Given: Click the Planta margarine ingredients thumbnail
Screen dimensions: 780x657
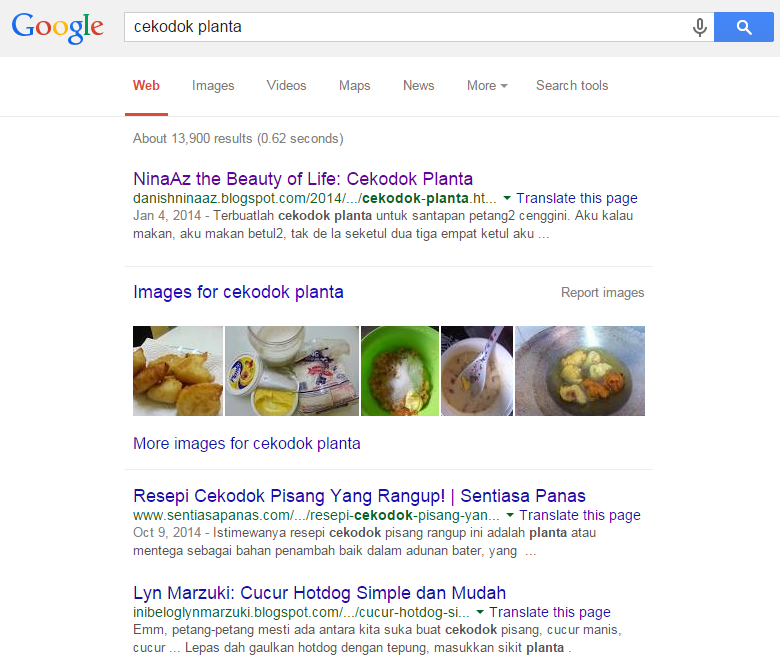Looking at the screenshot, I should pyautogui.click(x=292, y=371).
